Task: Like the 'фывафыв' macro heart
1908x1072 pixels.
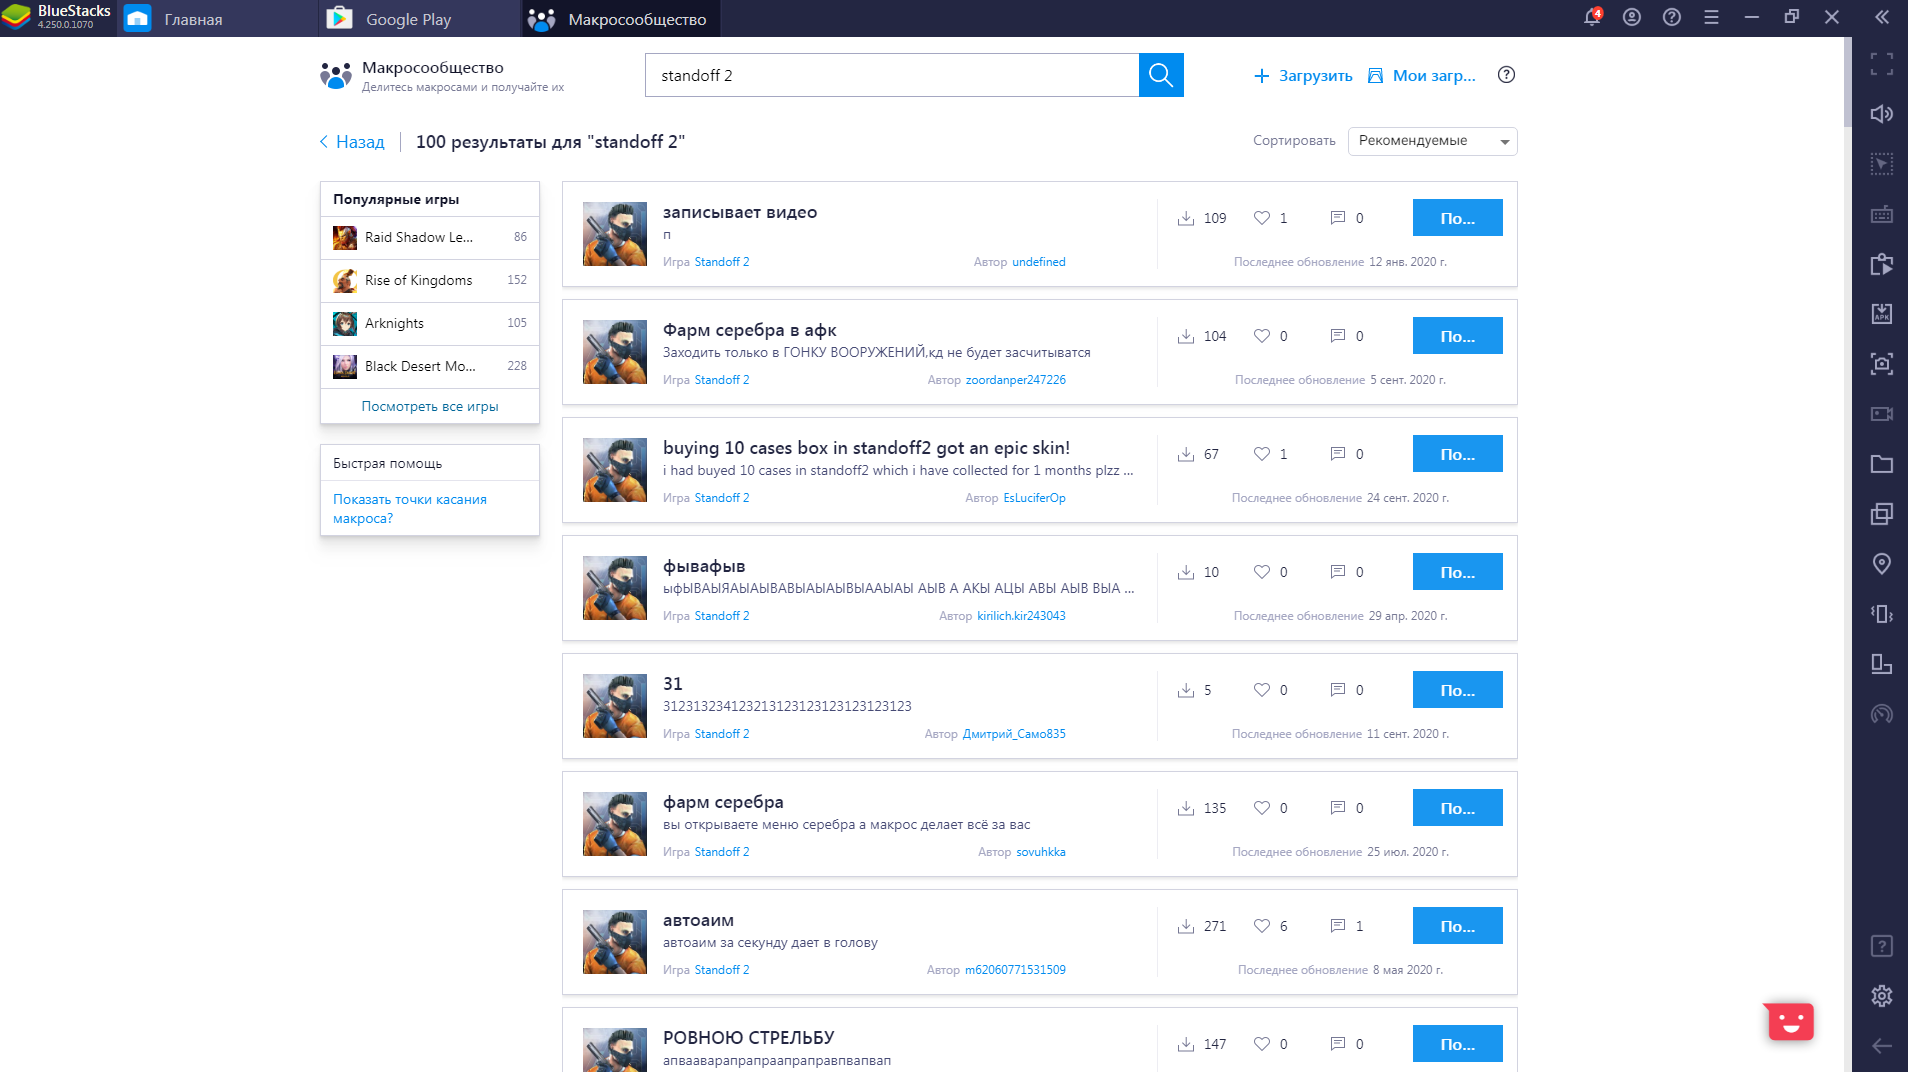Action: [x=1262, y=572]
